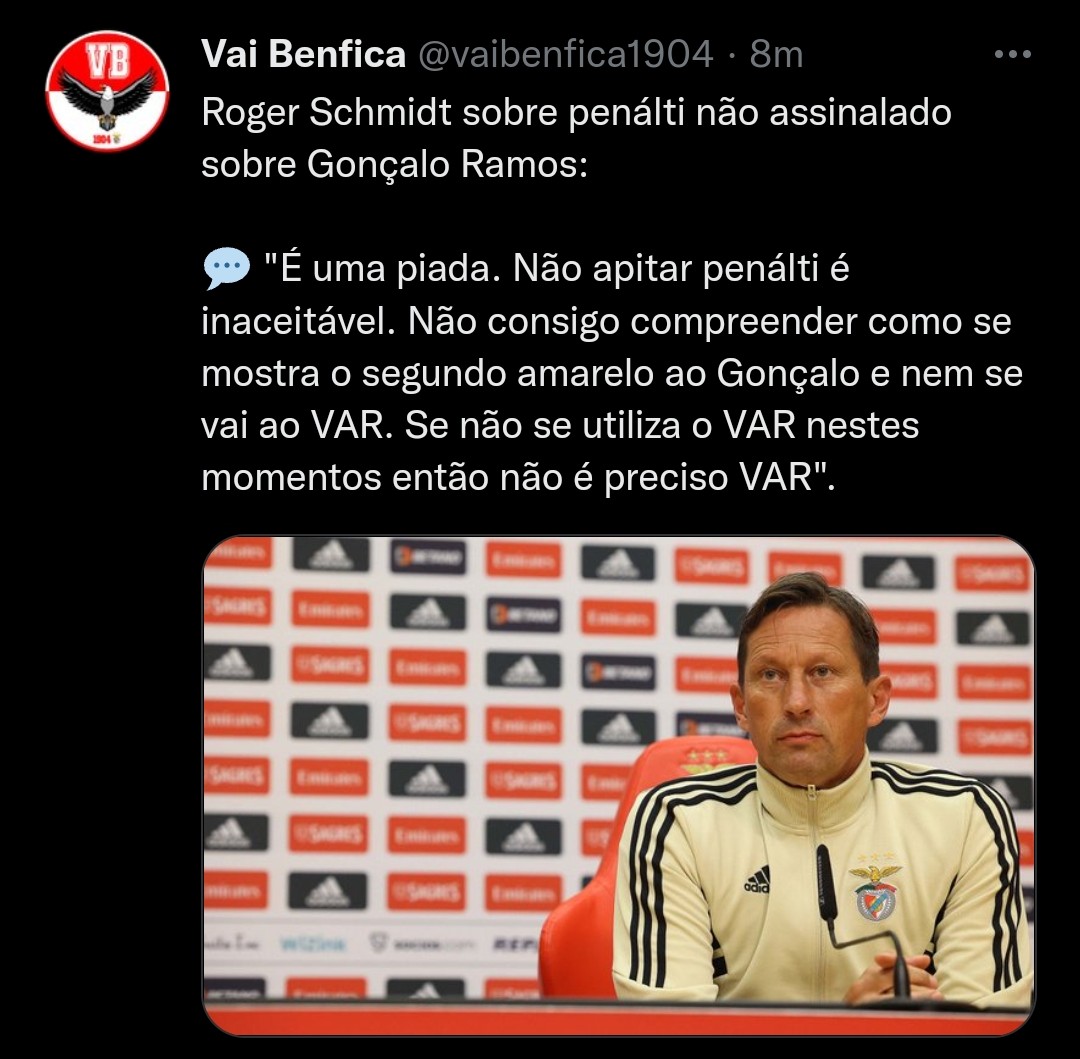Click the speech bubble emoji in the tweet
The image size is (1080, 1059).
pyautogui.click(x=227, y=269)
